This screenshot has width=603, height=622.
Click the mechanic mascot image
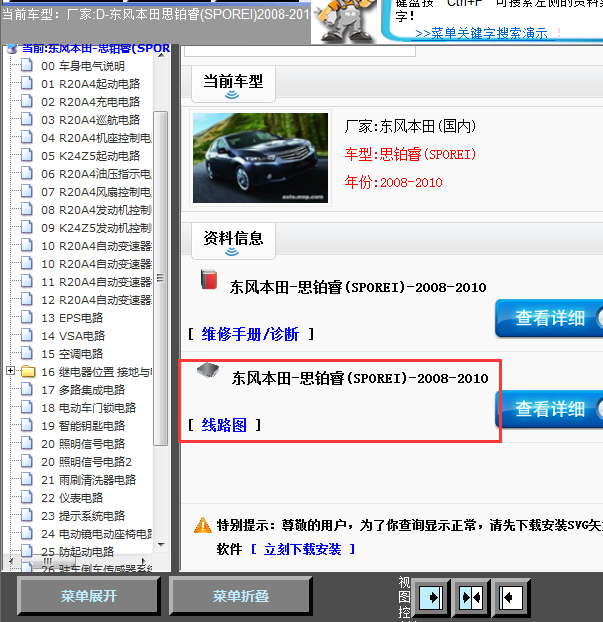[345, 21]
